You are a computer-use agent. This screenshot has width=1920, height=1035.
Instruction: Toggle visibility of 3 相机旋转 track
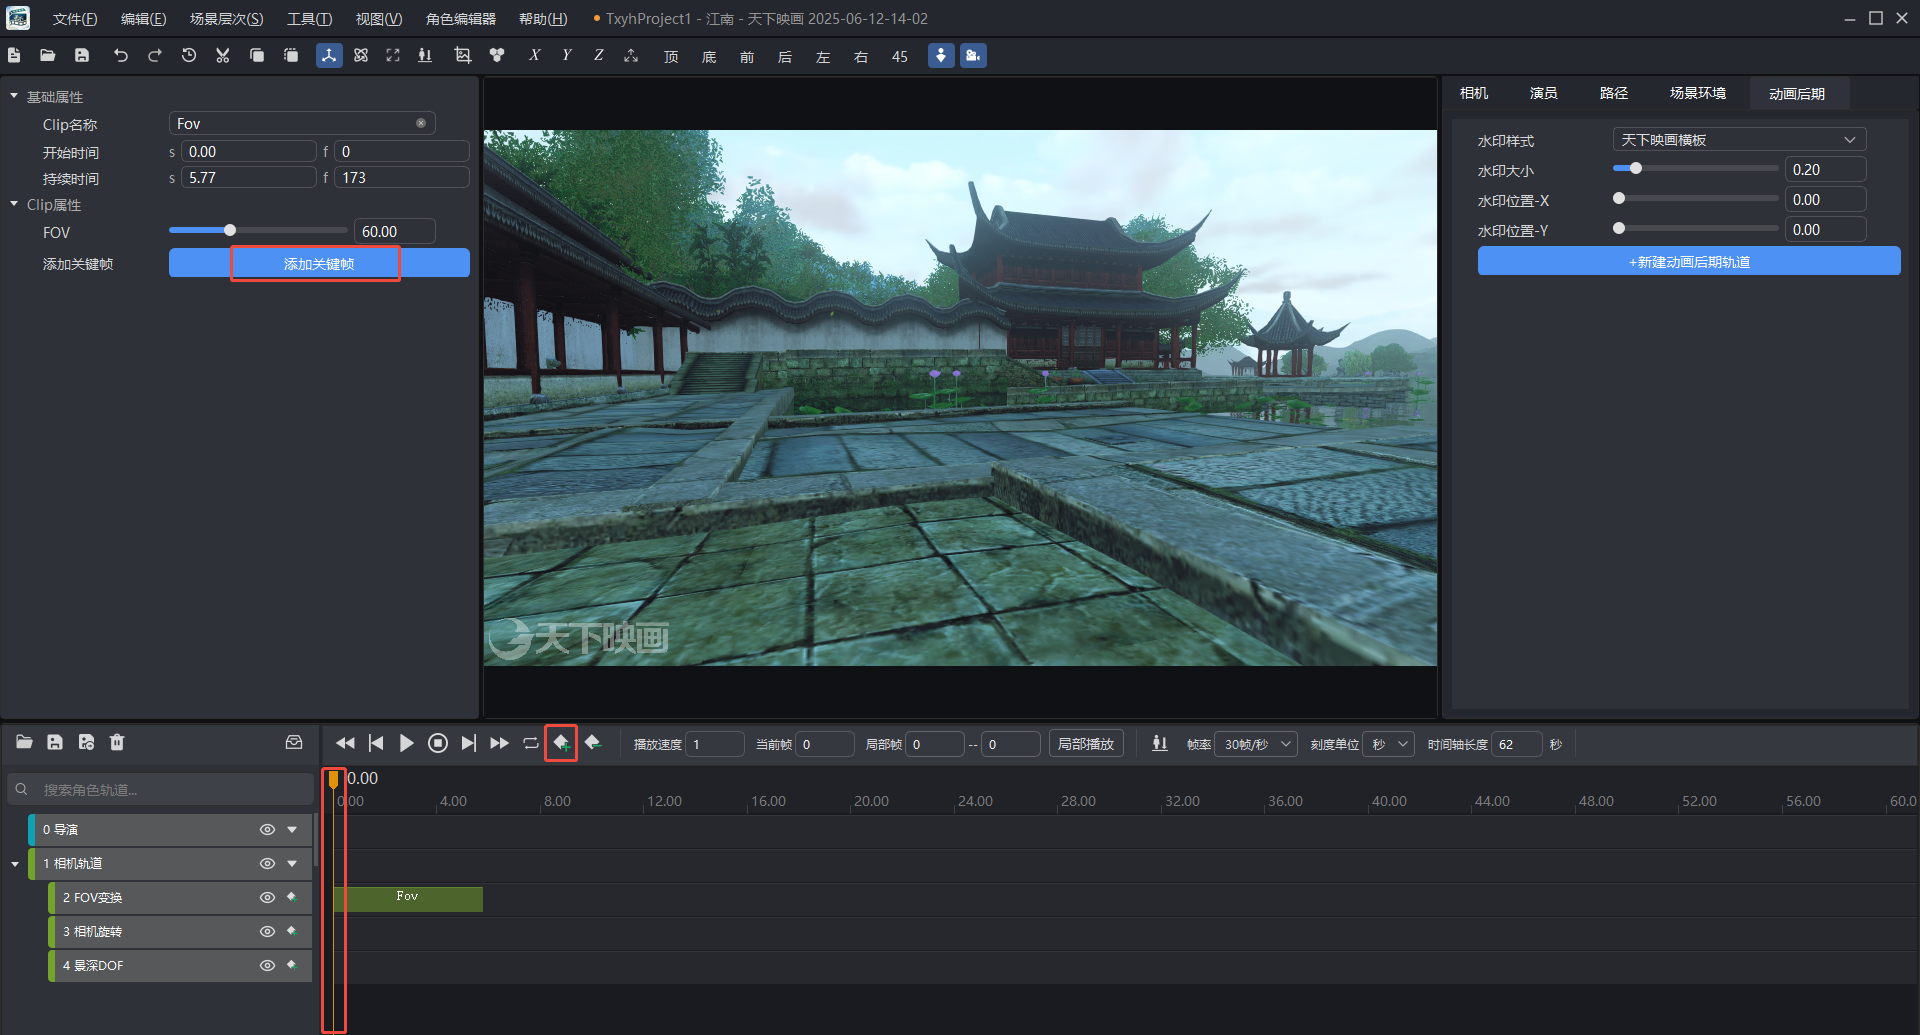pos(267,932)
